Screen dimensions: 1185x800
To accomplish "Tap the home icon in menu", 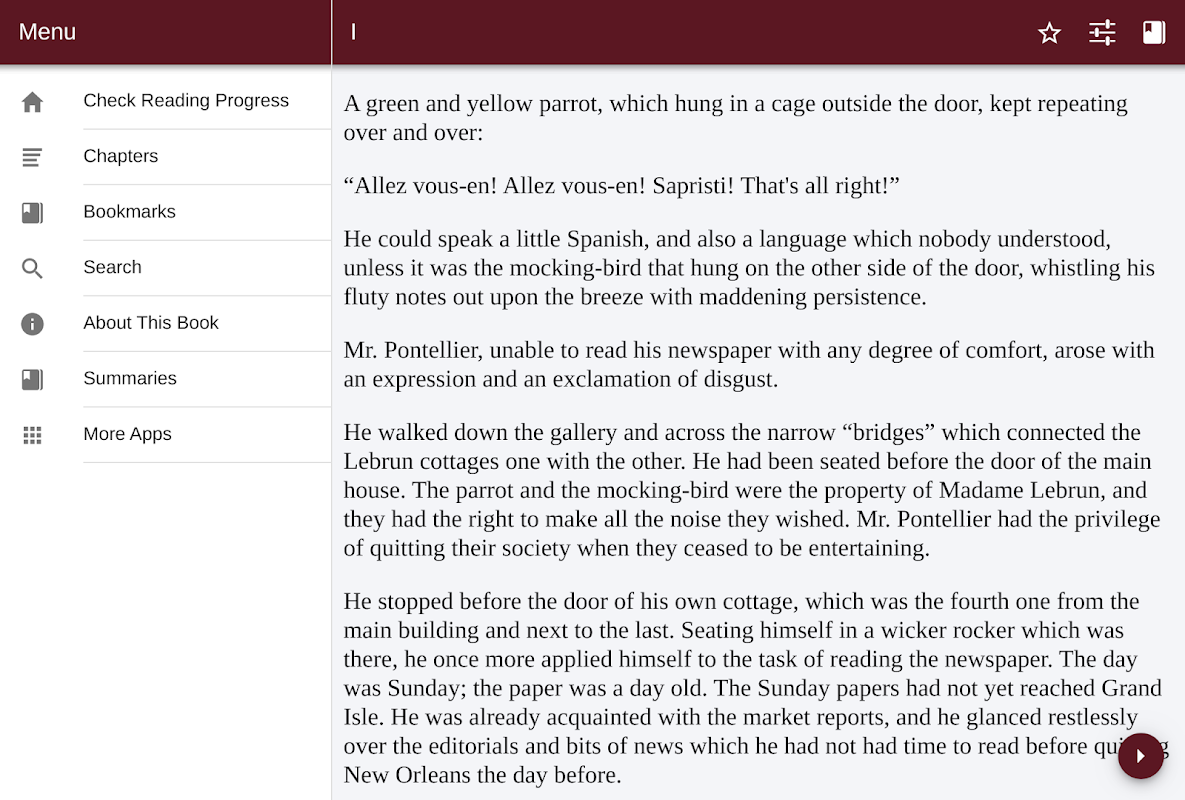I will click(x=32, y=101).
